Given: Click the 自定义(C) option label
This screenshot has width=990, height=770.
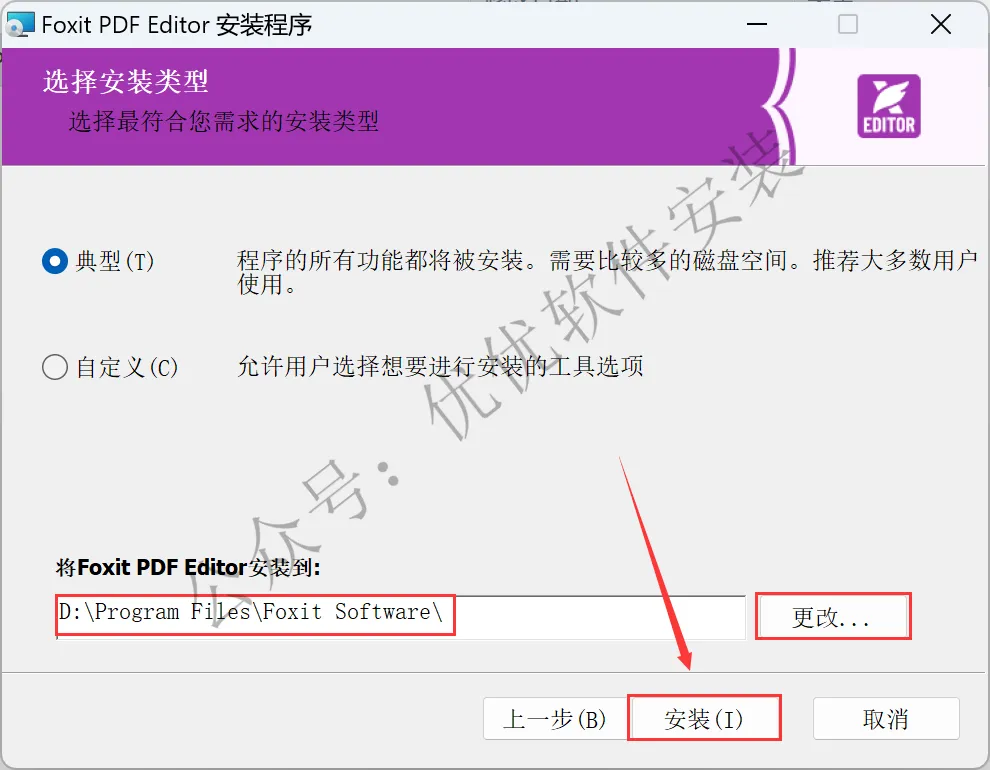Looking at the screenshot, I should tap(127, 367).
